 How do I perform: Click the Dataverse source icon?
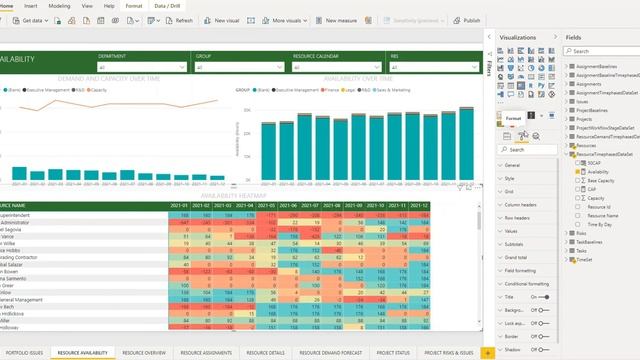click(x=116, y=20)
